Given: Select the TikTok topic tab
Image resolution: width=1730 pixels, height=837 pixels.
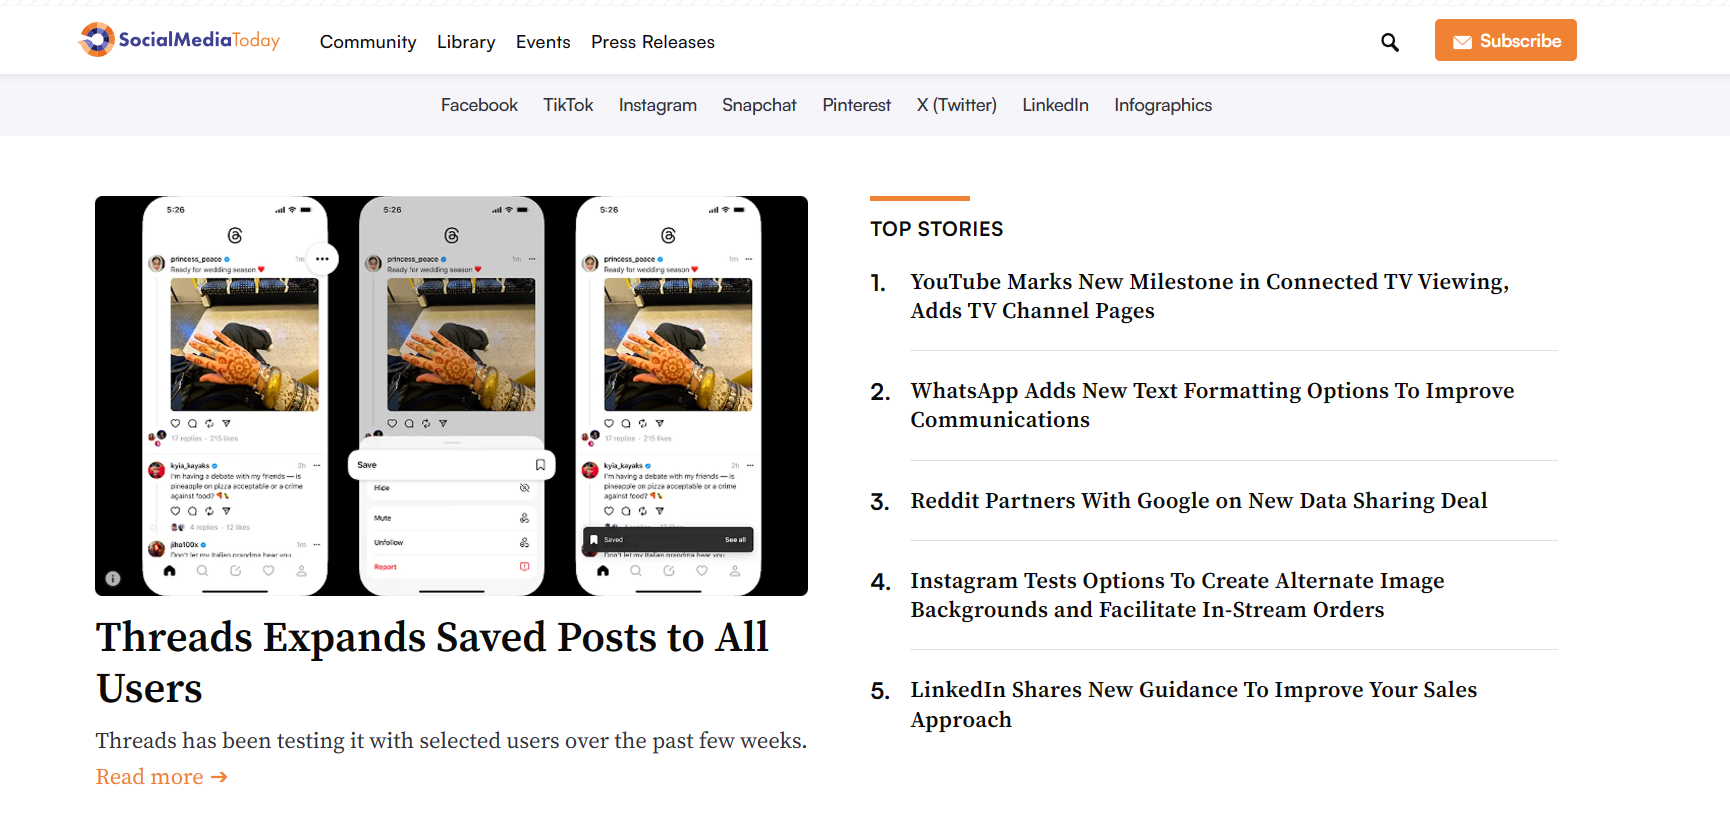Looking at the screenshot, I should click(568, 105).
